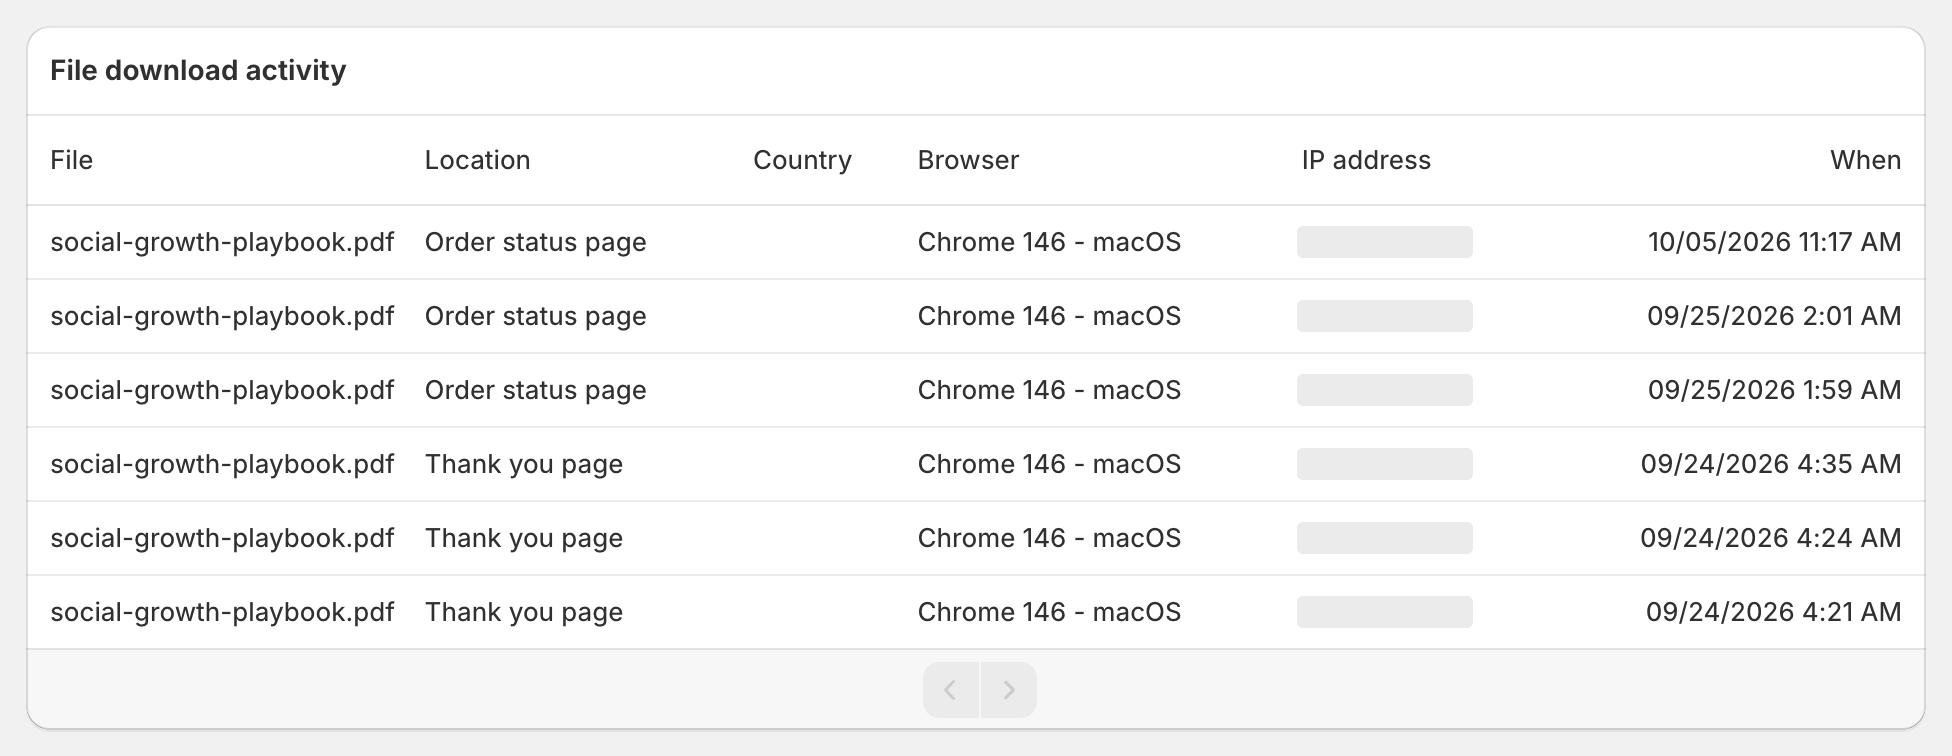Click Chrome 146 - macOS in 11:17 AM row

click(x=1049, y=242)
